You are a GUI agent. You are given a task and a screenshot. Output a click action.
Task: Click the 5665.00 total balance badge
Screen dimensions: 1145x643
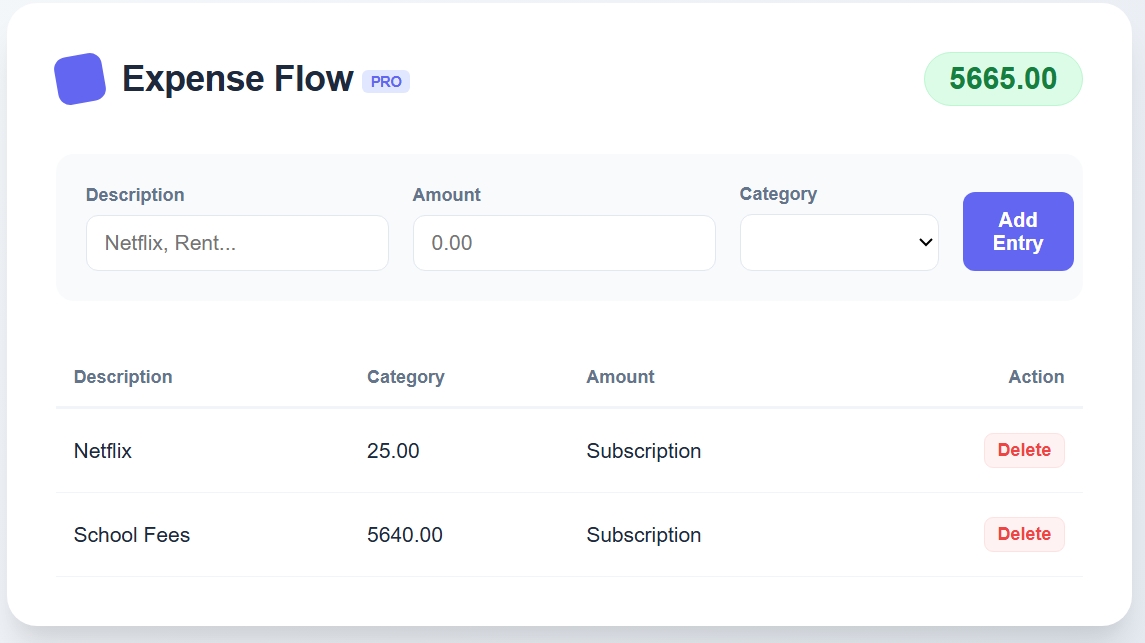click(x=1003, y=79)
